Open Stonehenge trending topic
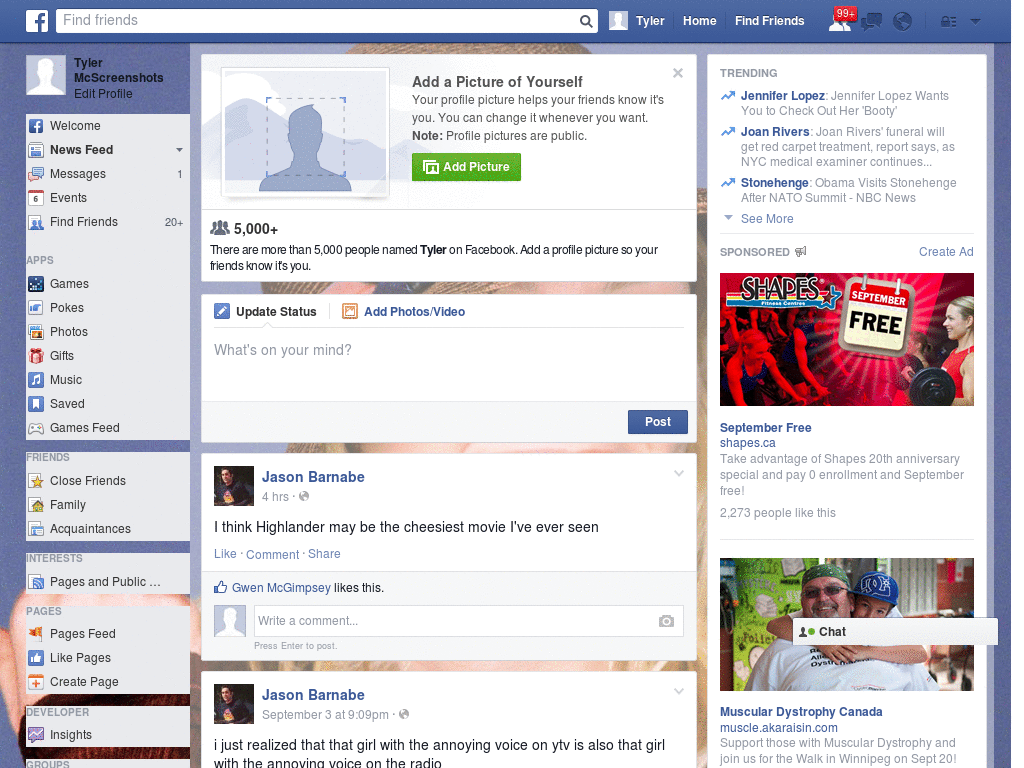Viewport: 1024px width, 768px height. 775,183
